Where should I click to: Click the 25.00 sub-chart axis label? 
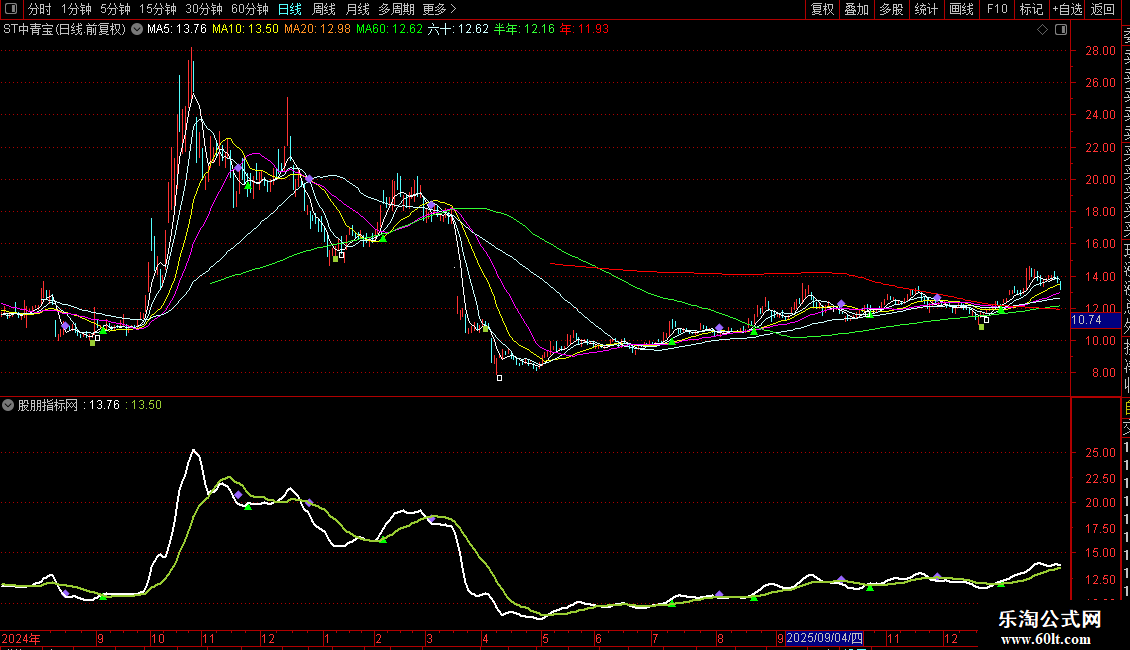point(1100,453)
